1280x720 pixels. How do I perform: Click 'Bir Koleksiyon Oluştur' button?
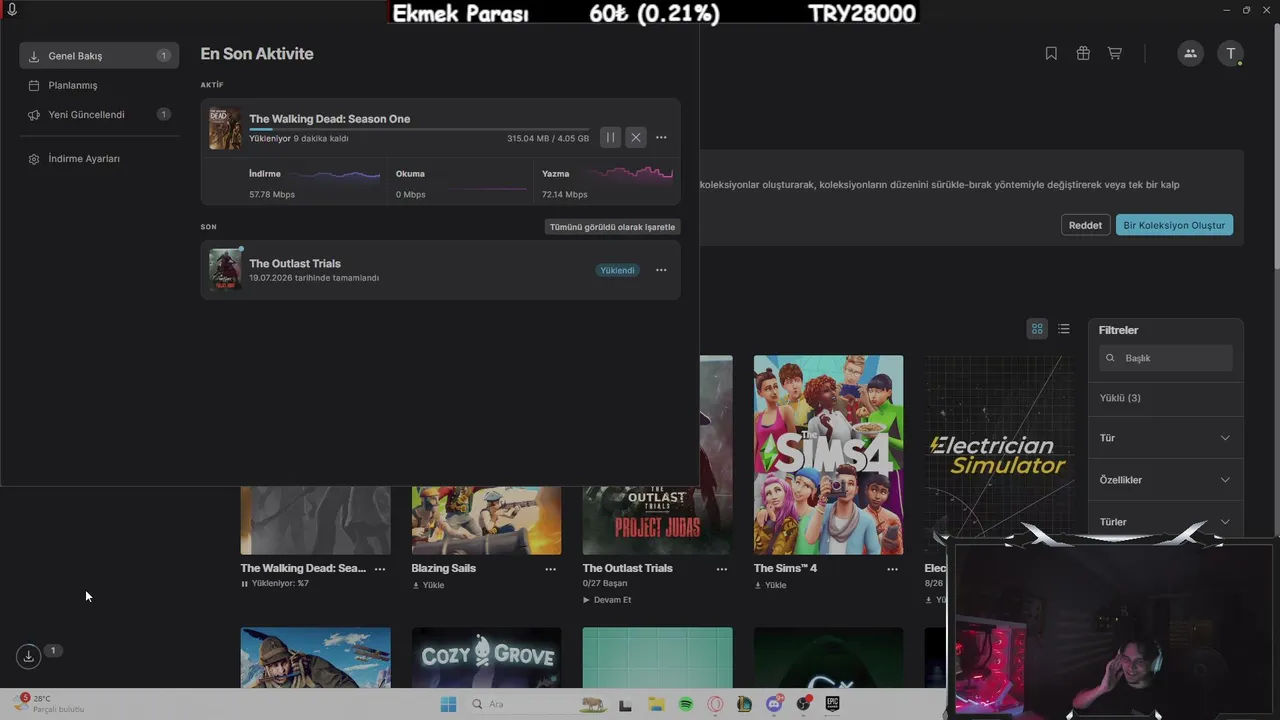pyautogui.click(x=1174, y=225)
